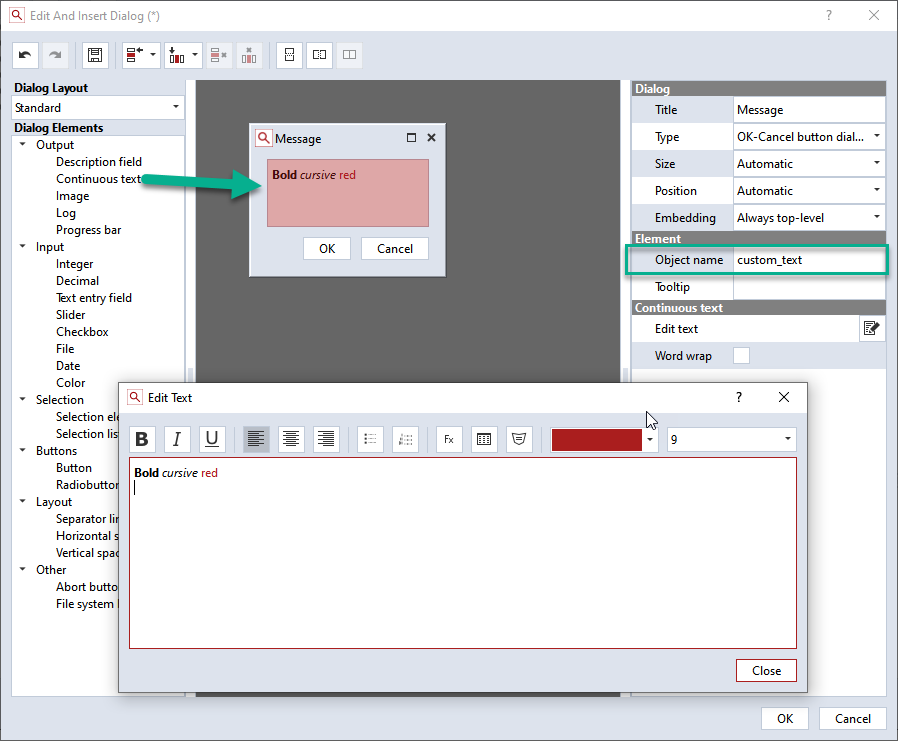This screenshot has width=898, height=741.
Task: Toggle bold formatting in Edit Text
Action: point(141,439)
